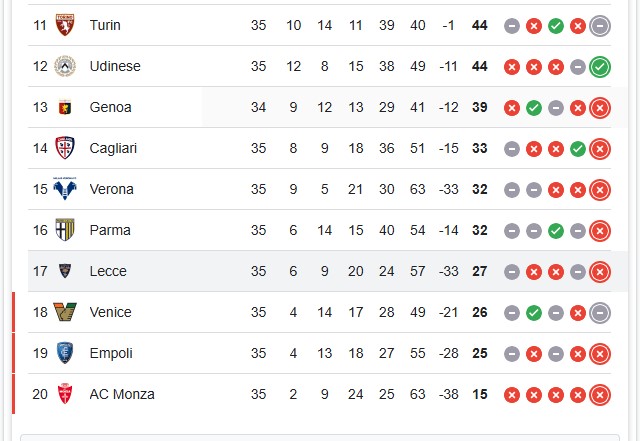Click Empoli's points total of 25
The width and height of the screenshot is (640, 441).
pos(480,353)
